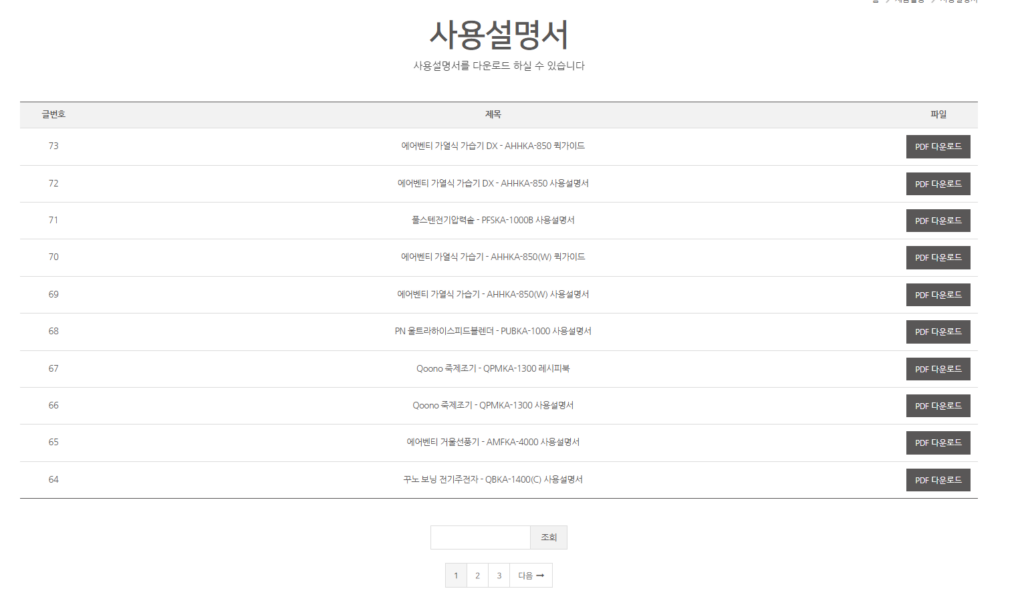Click post number 65
The height and width of the screenshot is (605, 1024).
[54, 442]
